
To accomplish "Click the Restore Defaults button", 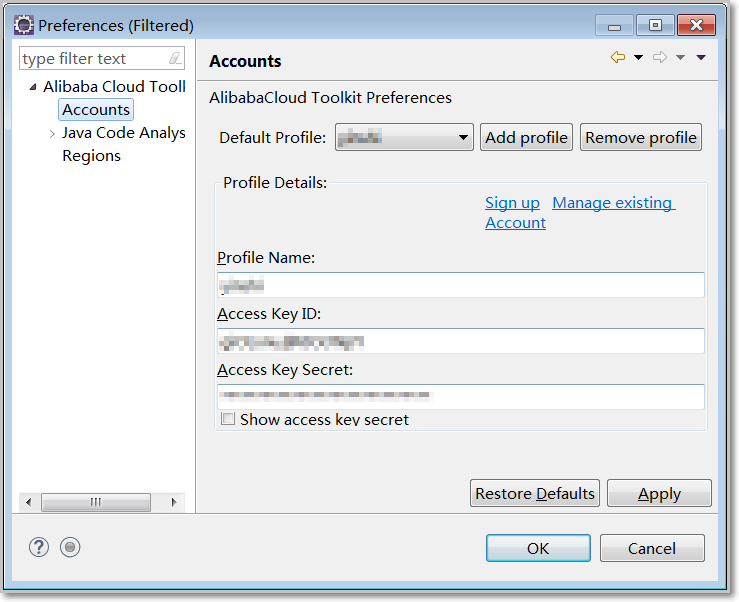I will pos(535,493).
